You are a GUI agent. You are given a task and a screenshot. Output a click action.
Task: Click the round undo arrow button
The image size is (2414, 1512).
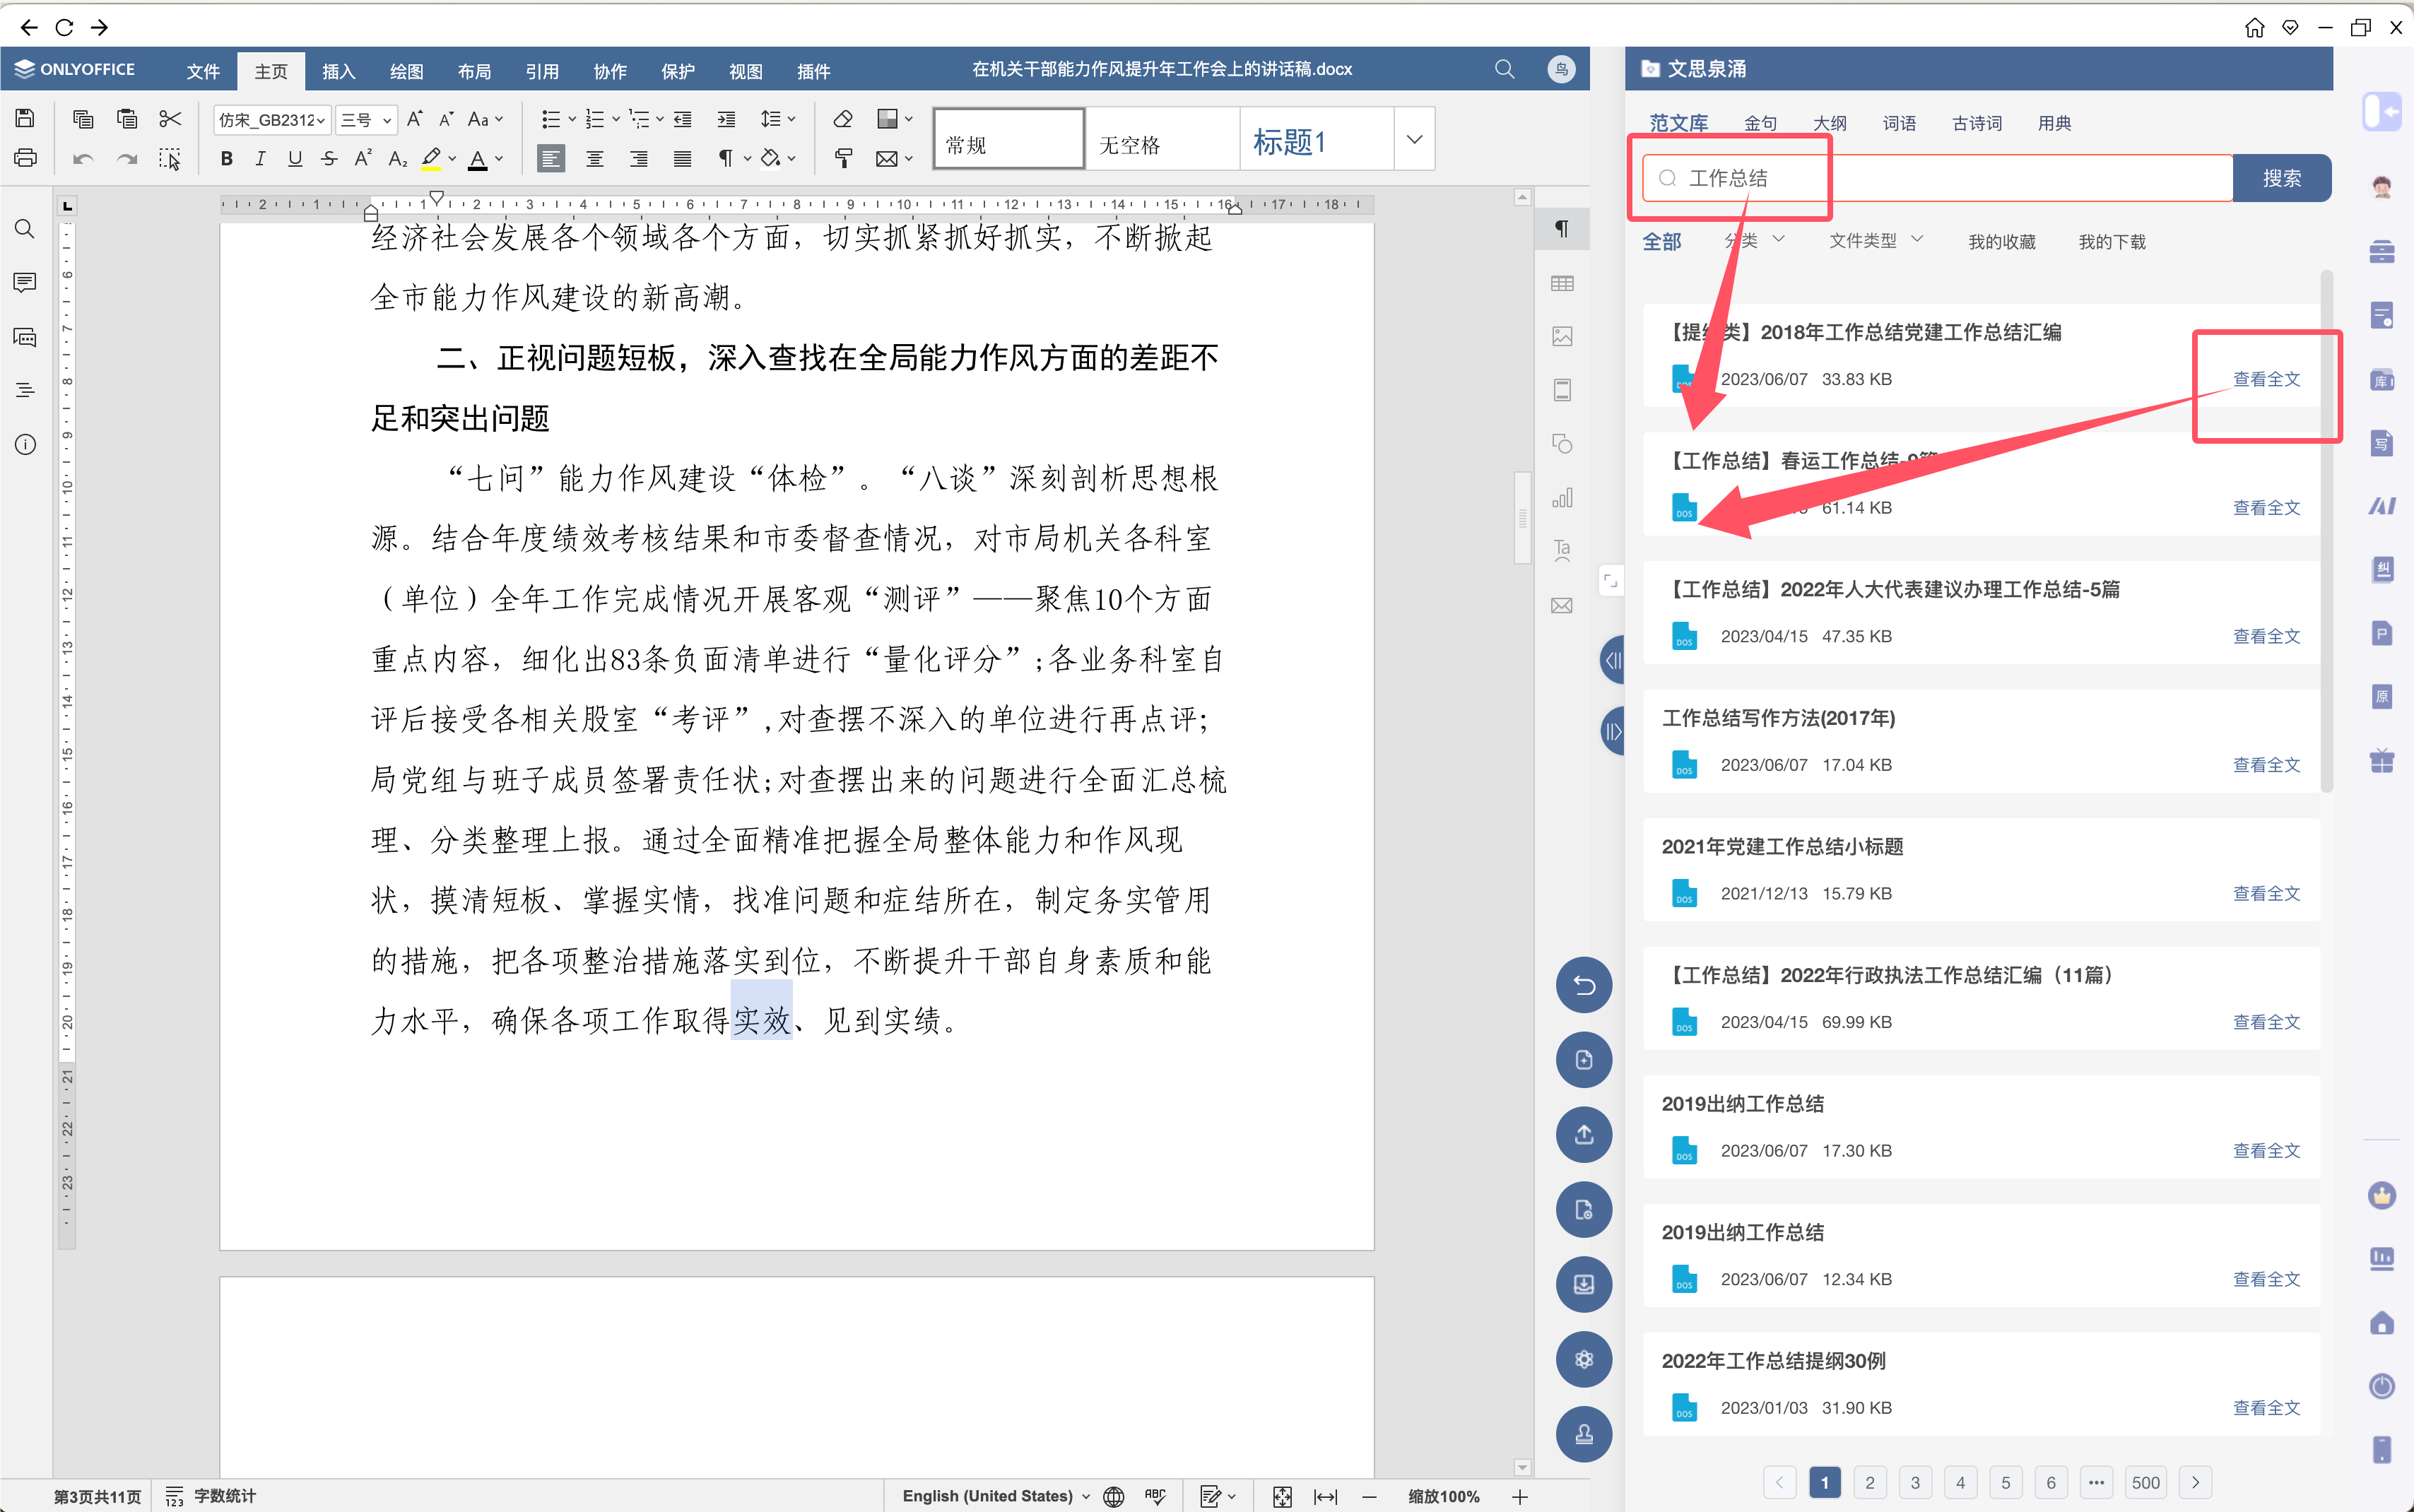(1584, 984)
